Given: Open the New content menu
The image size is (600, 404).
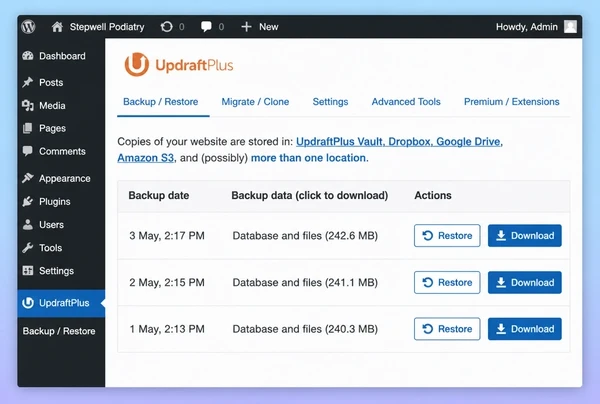Looking at the screenshot, I should click(x=268, y=27).
